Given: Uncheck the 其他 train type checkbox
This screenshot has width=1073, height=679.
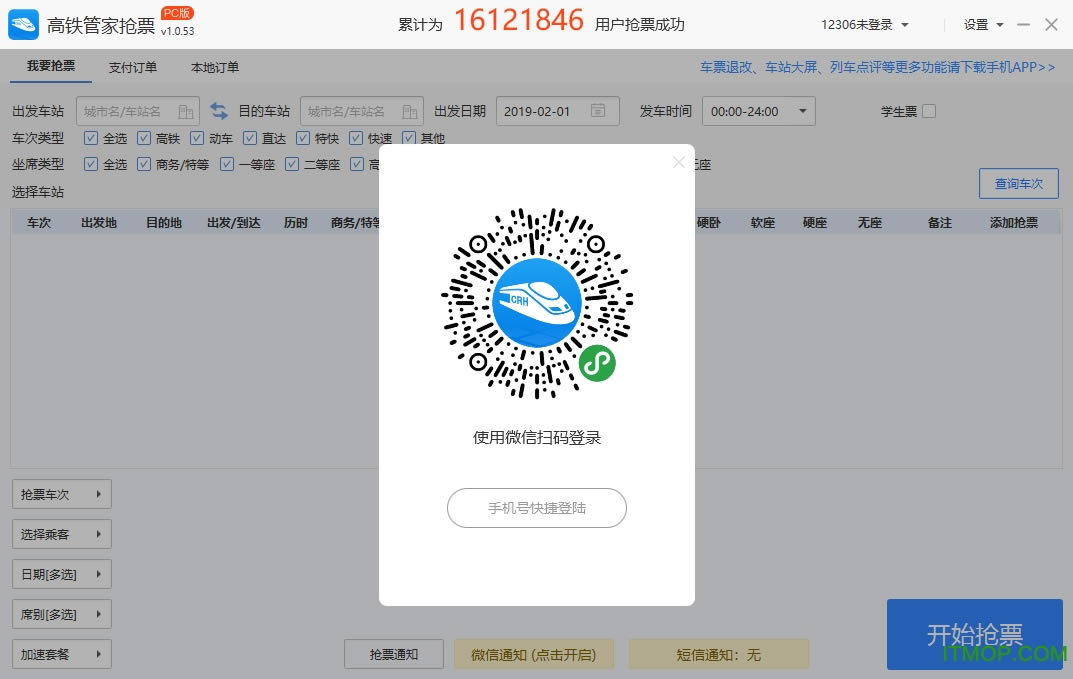Looking at the screenshot, I should [x=409, y=138].
